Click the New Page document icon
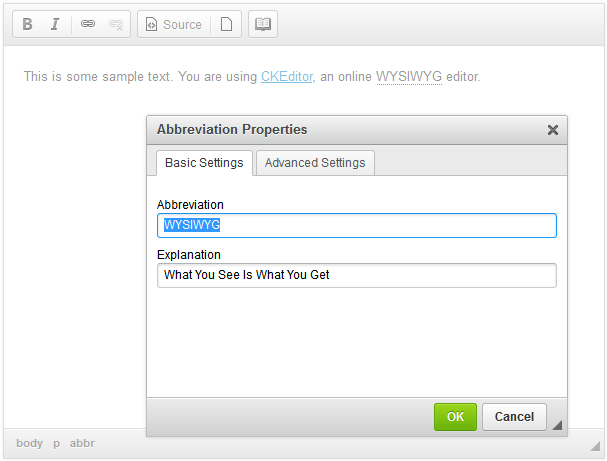This screenshot has width=607, height=461. pos(226,25)
